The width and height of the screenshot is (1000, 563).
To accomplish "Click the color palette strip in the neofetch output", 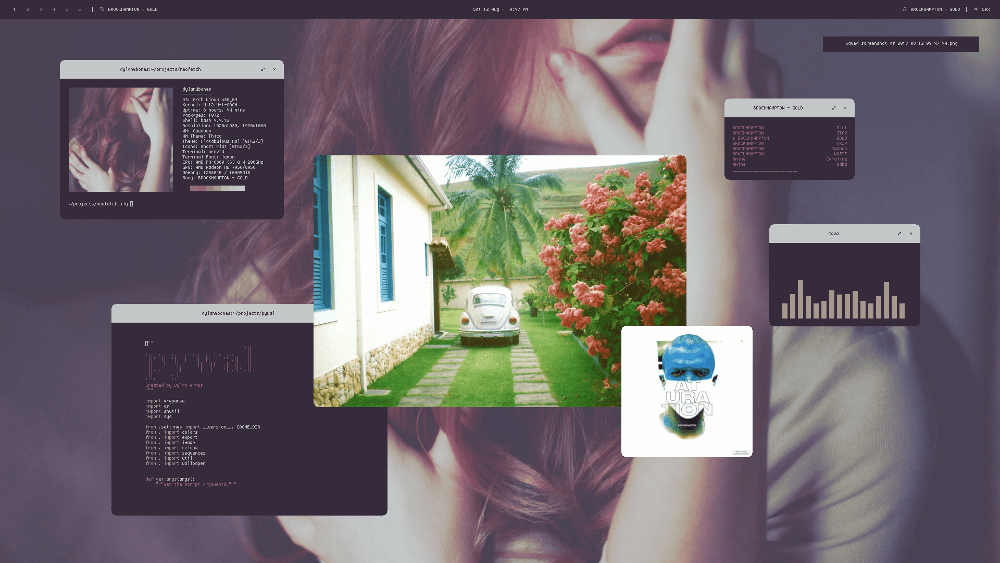I will [x=217, y=188].
